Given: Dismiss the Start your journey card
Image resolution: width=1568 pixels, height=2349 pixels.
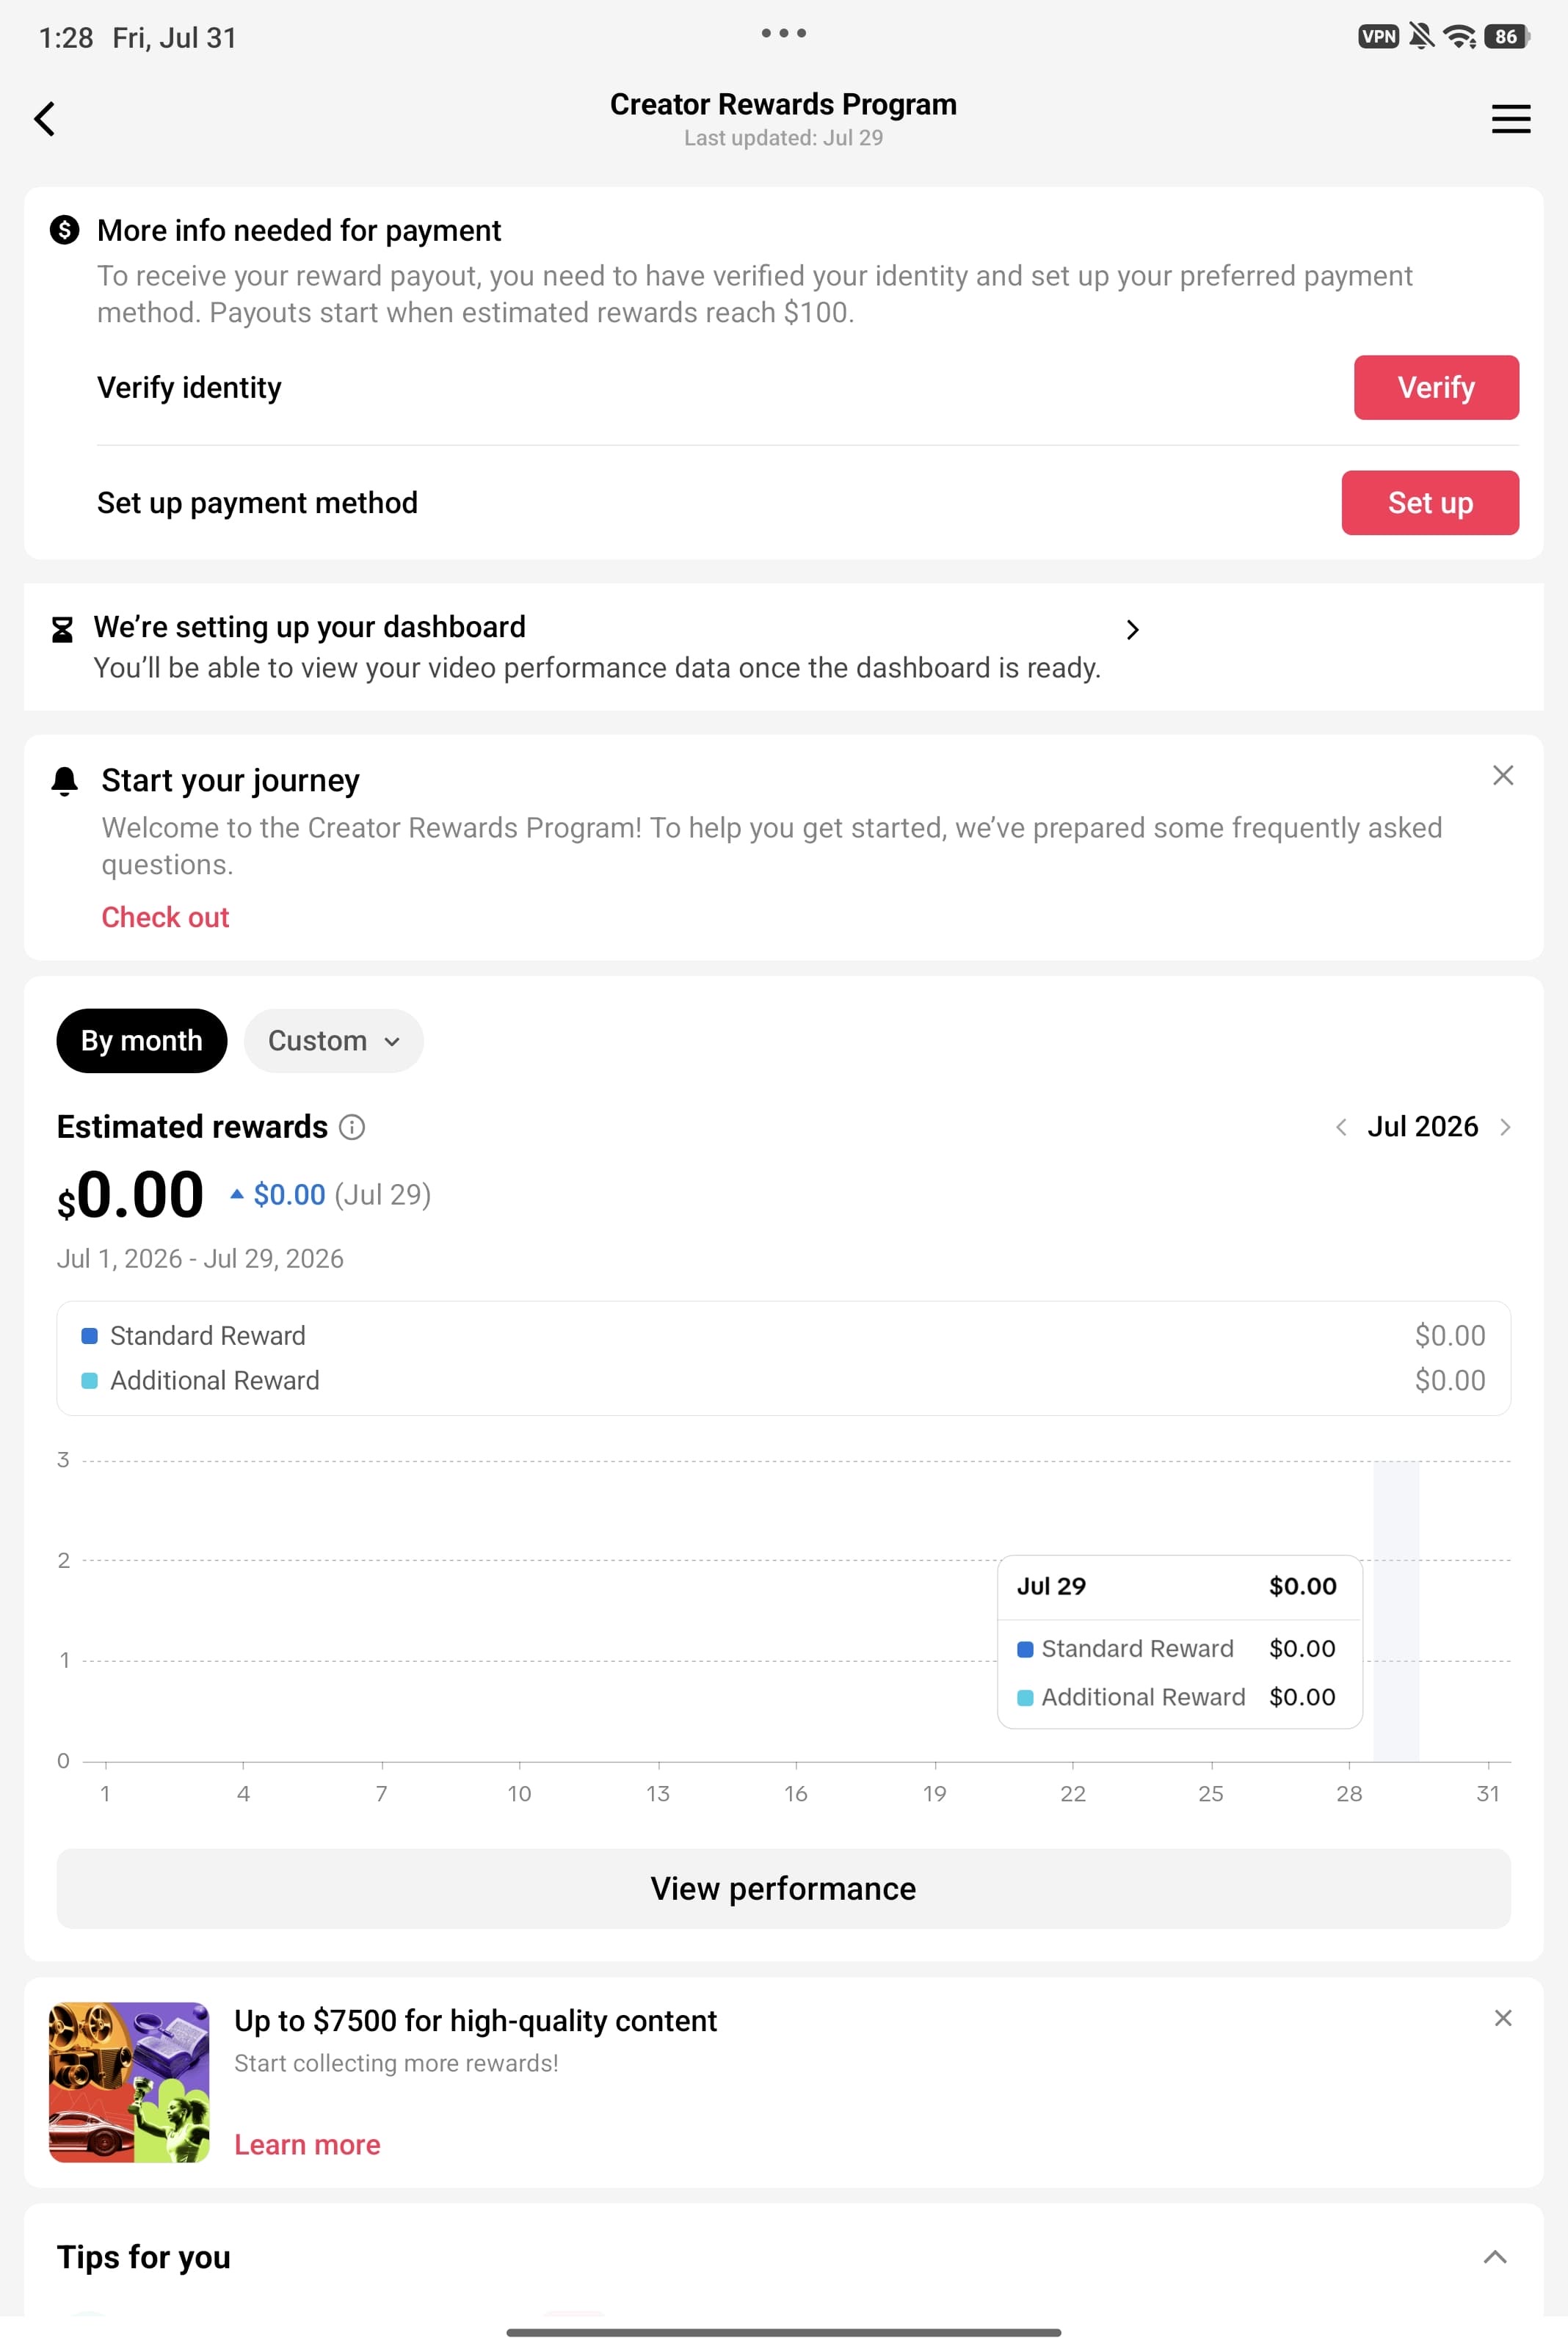Looking at the screenshot, I should 1502,775.
